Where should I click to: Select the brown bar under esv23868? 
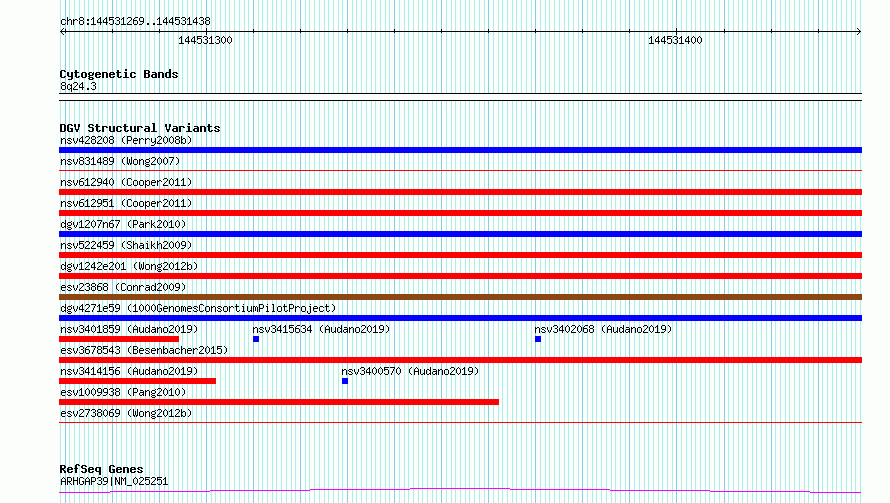point(460,297)
